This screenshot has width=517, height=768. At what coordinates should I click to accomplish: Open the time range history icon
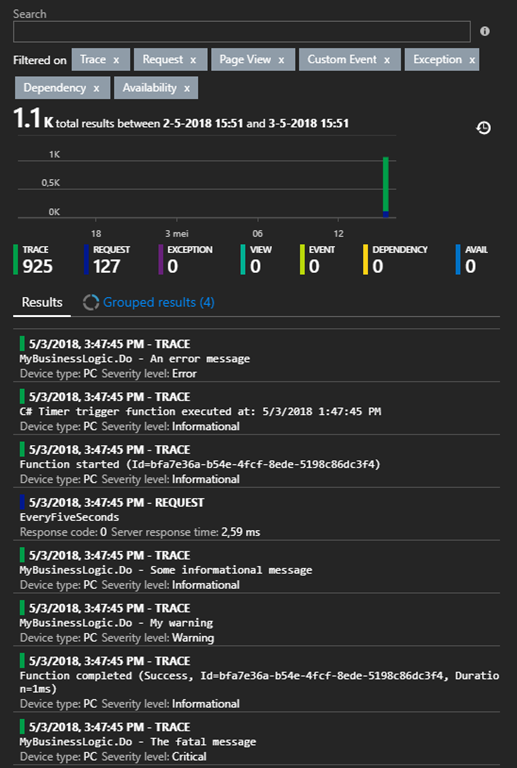pos(484,128)
